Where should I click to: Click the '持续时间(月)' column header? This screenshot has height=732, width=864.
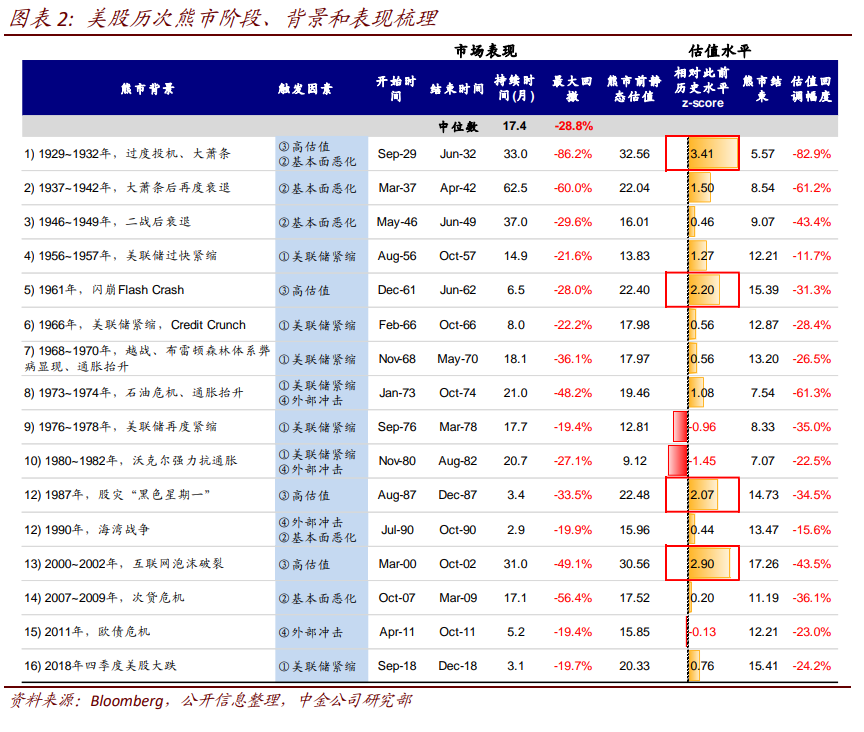[515, 88]
